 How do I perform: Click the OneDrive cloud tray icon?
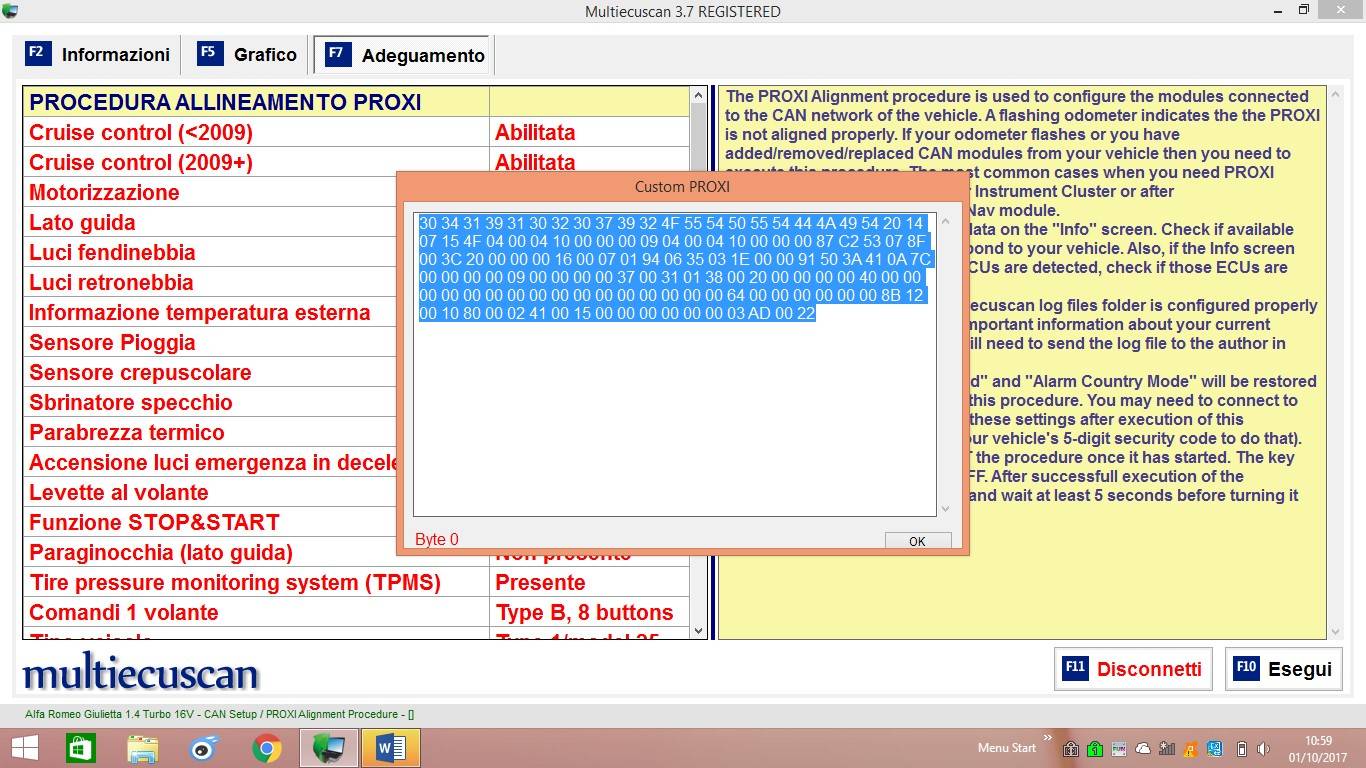point(1142,749)
